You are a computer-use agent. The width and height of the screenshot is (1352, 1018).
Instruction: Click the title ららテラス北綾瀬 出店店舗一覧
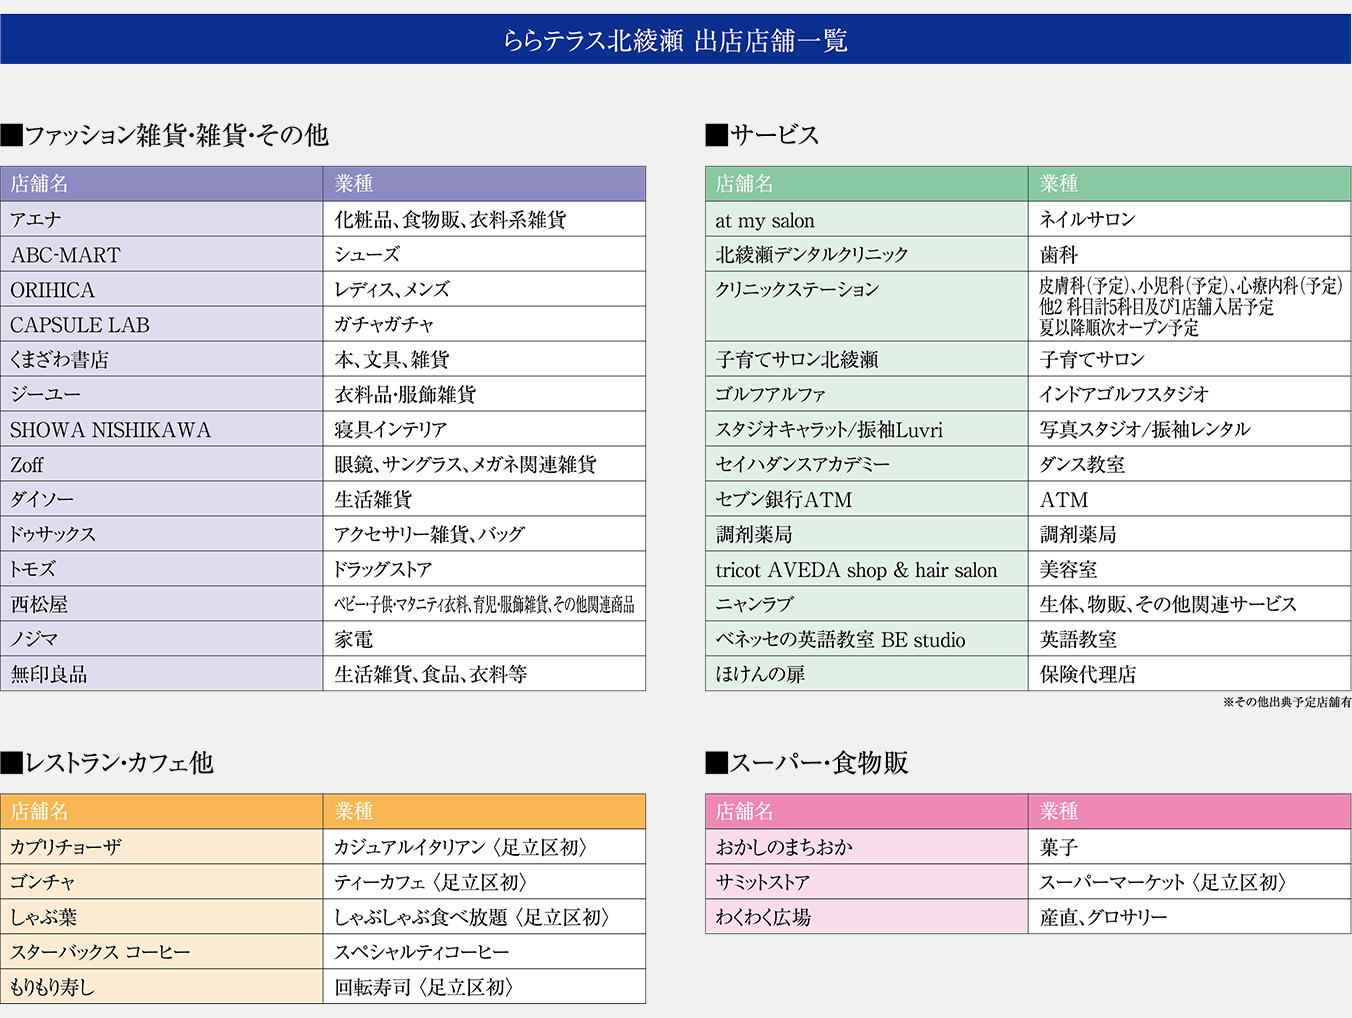coord(675,40)
